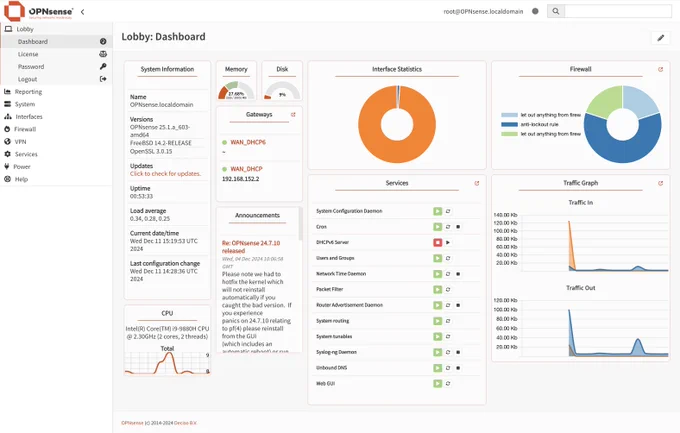The height and width of the screenshot is (433, 680).
Task: Expand the Services menu in the sidebar
Action: pos(56,154)
